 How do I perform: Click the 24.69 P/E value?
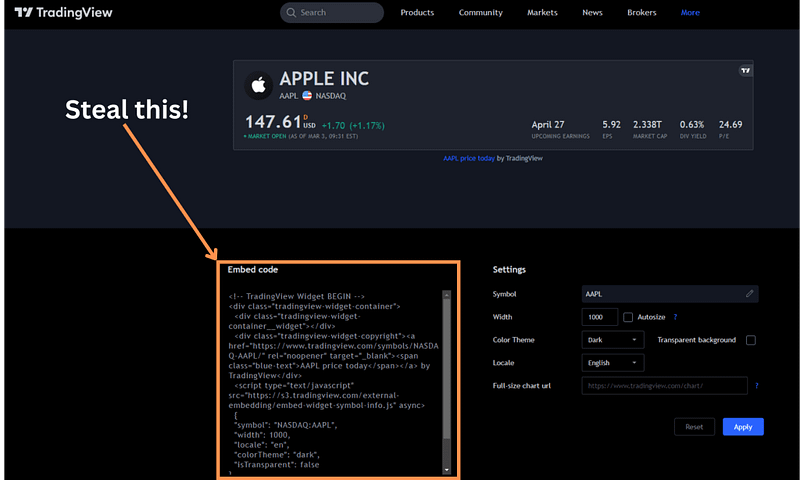pyautogui.click(x=731, y=124)
